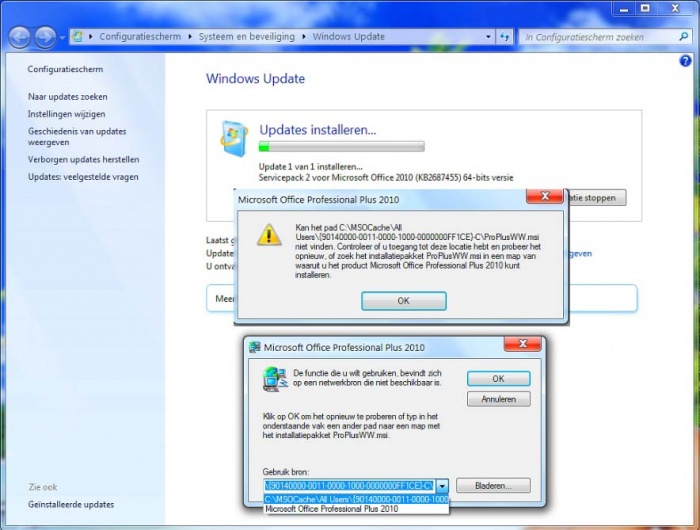Image resolution: width=700 pixels, height=530 pixels.
Task: Click Annuleren in network source dialog
Action: pyautogui.click(x=499, y=399)
